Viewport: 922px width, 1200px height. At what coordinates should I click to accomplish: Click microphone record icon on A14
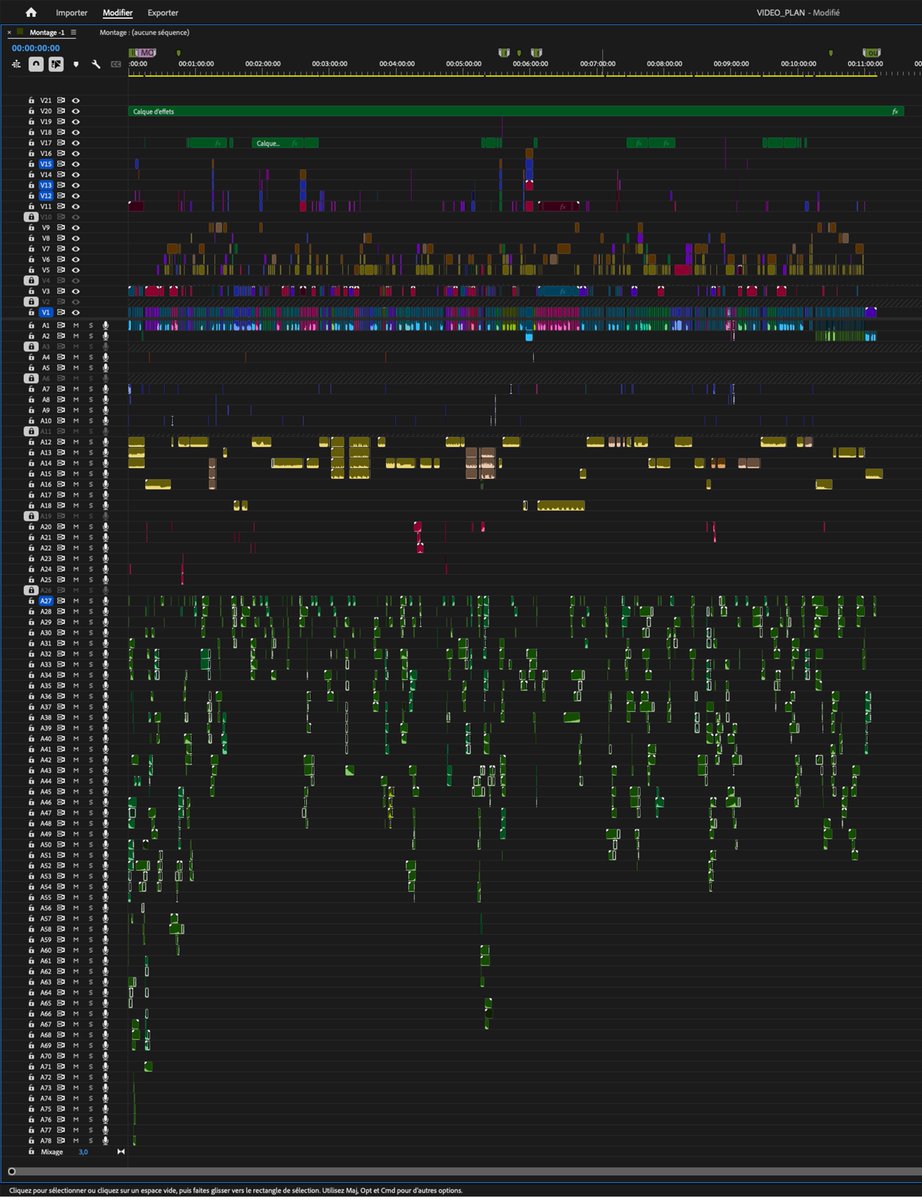pos(105,463)
